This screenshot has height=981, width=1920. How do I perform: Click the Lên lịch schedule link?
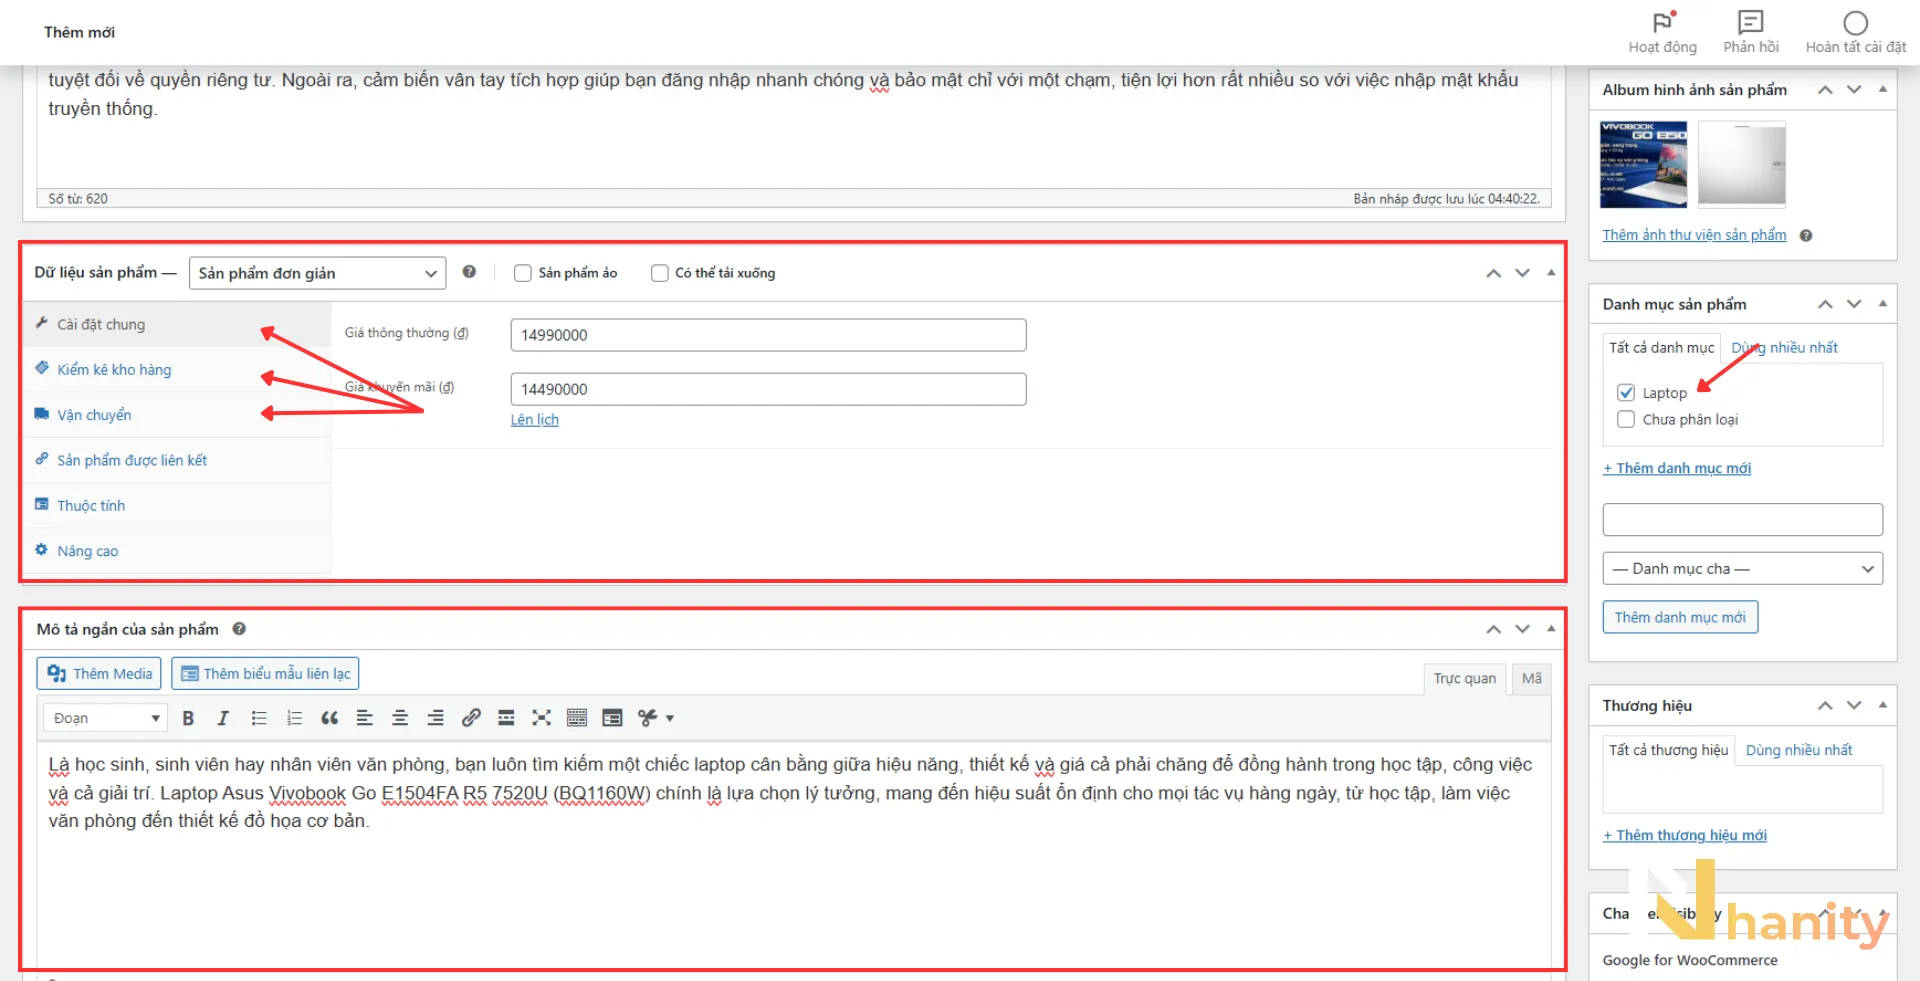point(535,420)
